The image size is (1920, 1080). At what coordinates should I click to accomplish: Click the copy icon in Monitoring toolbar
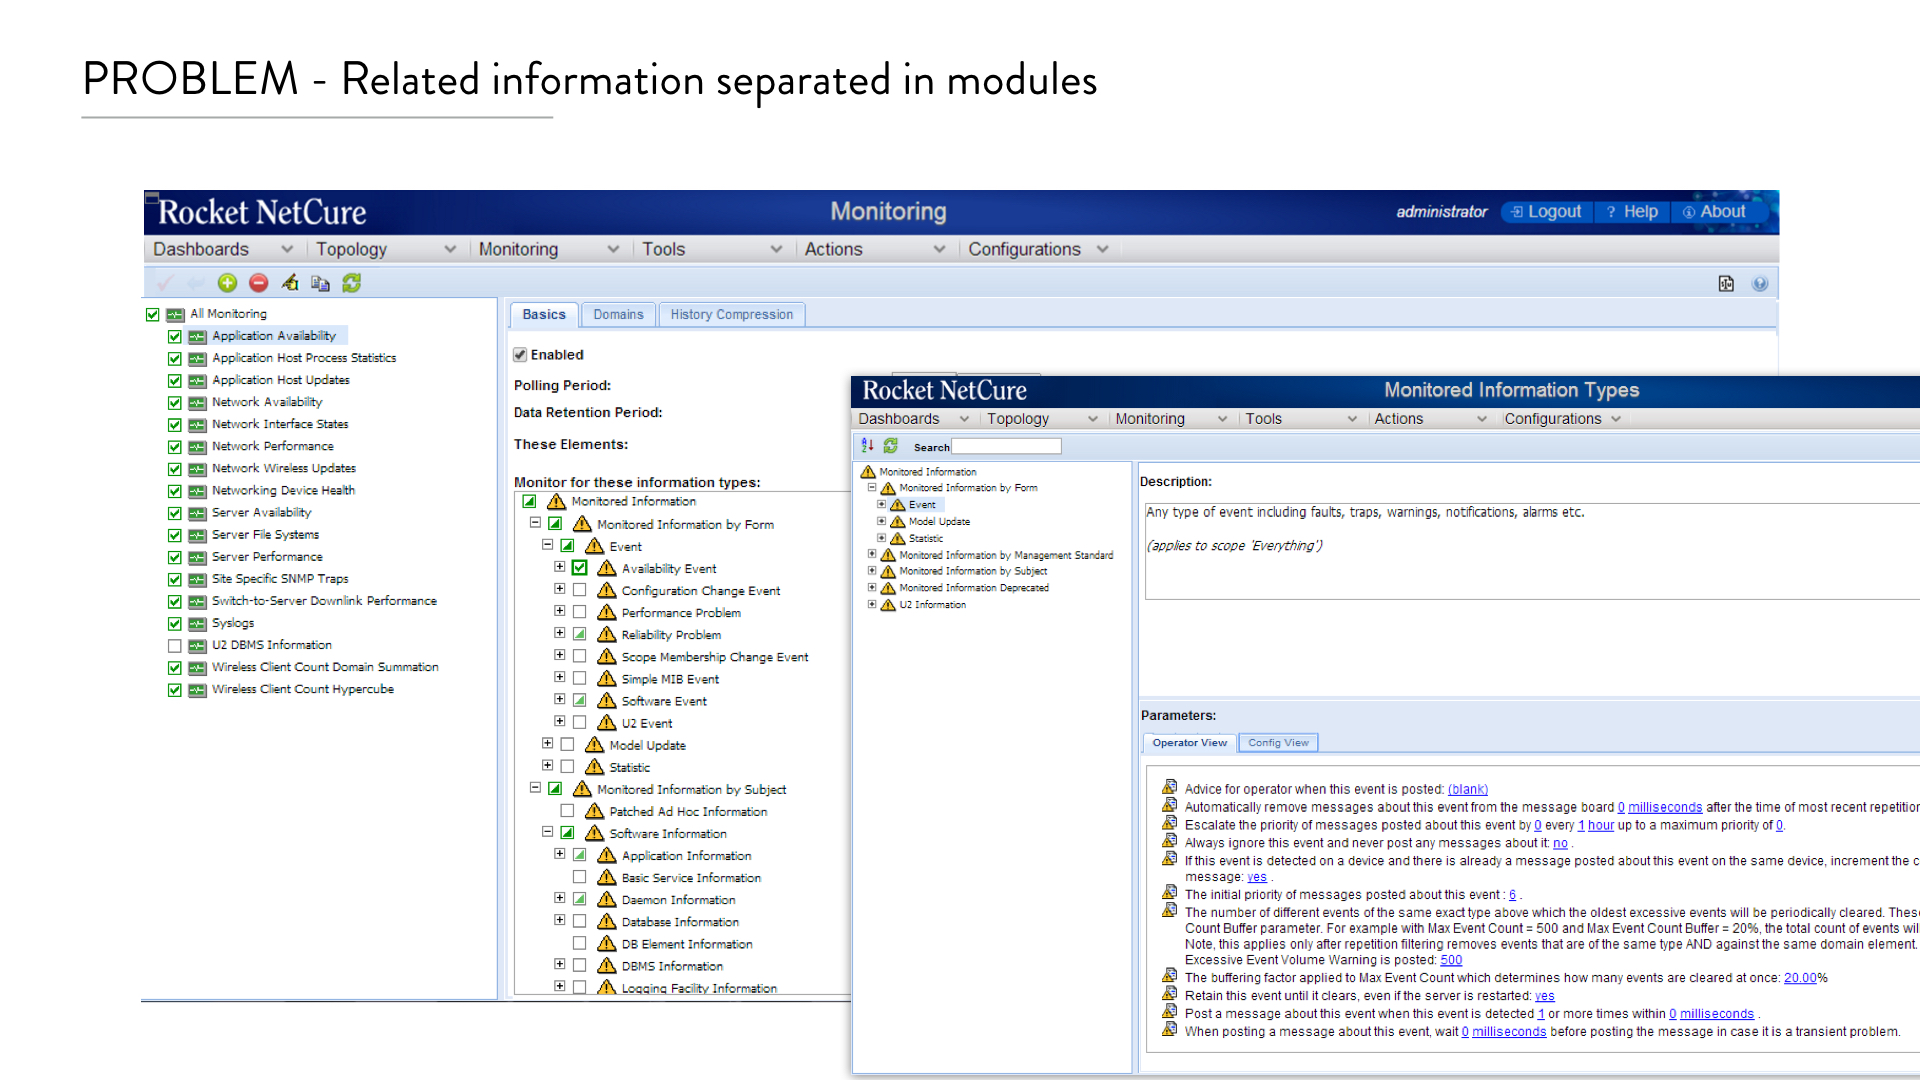(x=320, y=283)
